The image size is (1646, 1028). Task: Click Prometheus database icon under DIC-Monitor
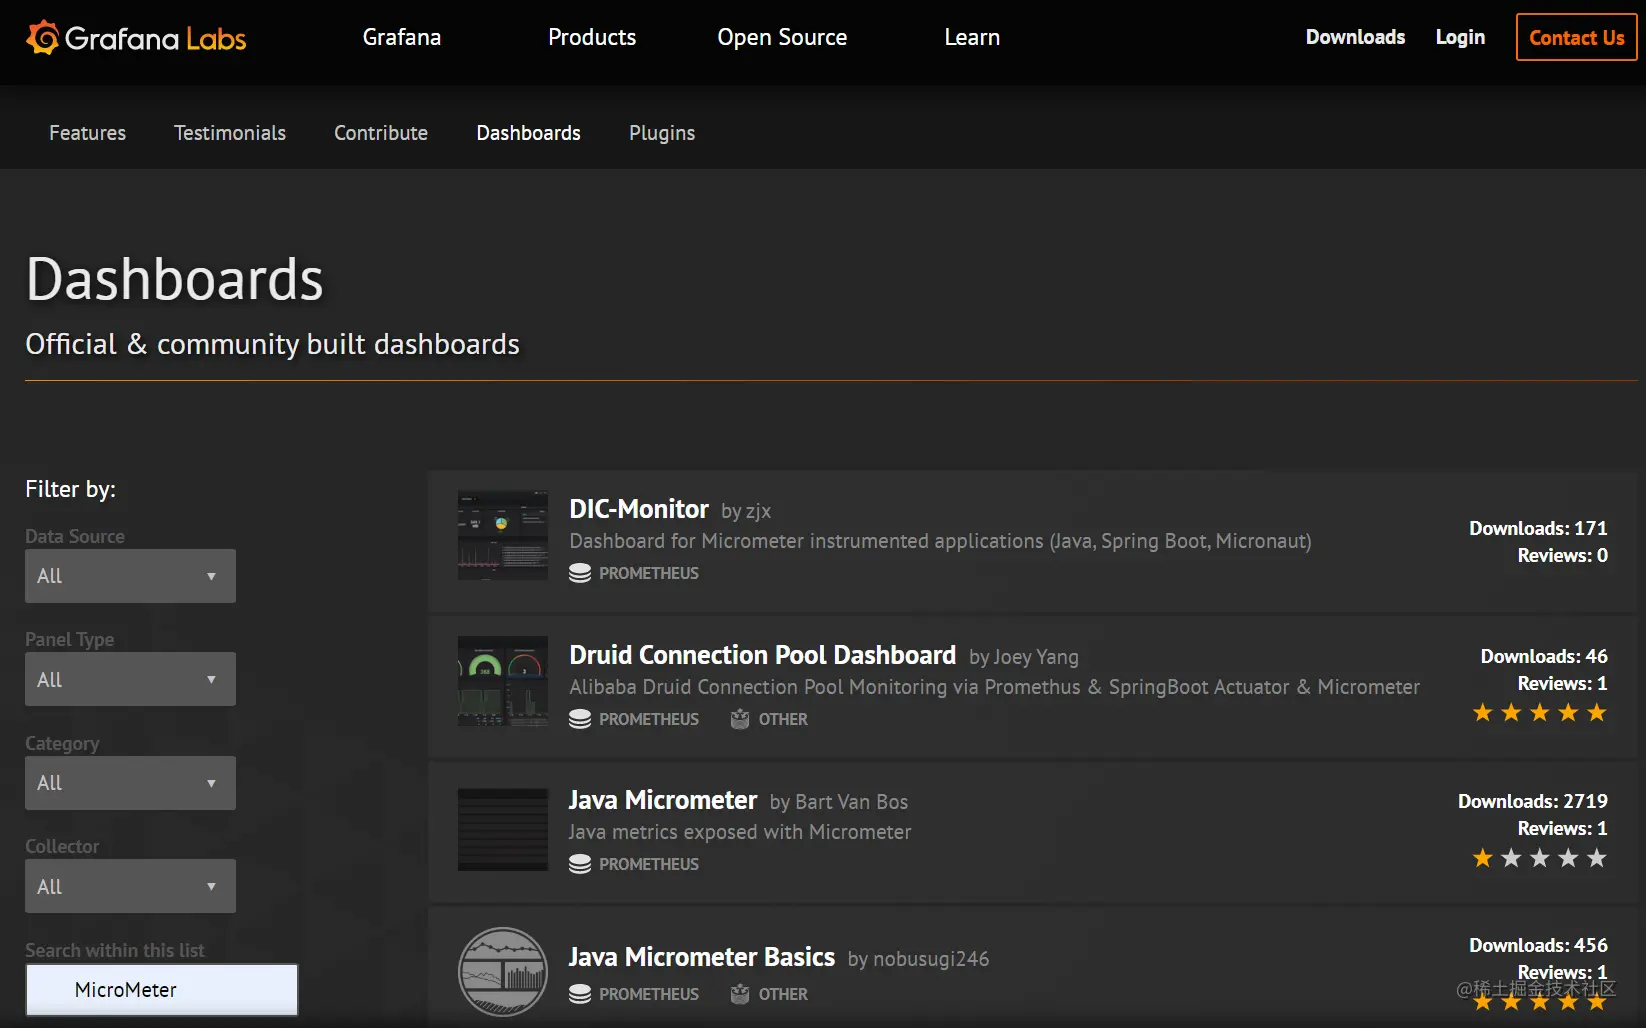(580, 573)
